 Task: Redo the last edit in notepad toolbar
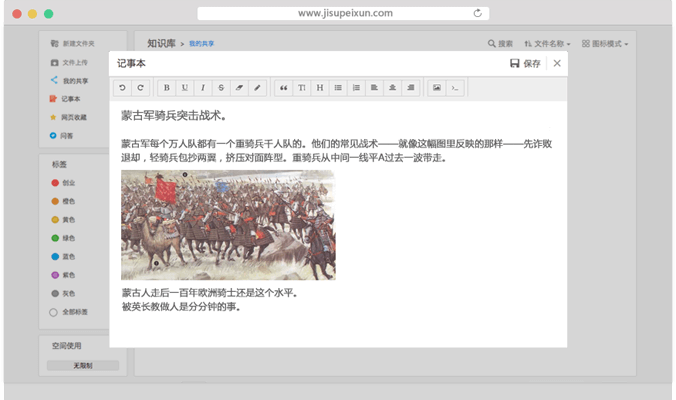(141, 88)
